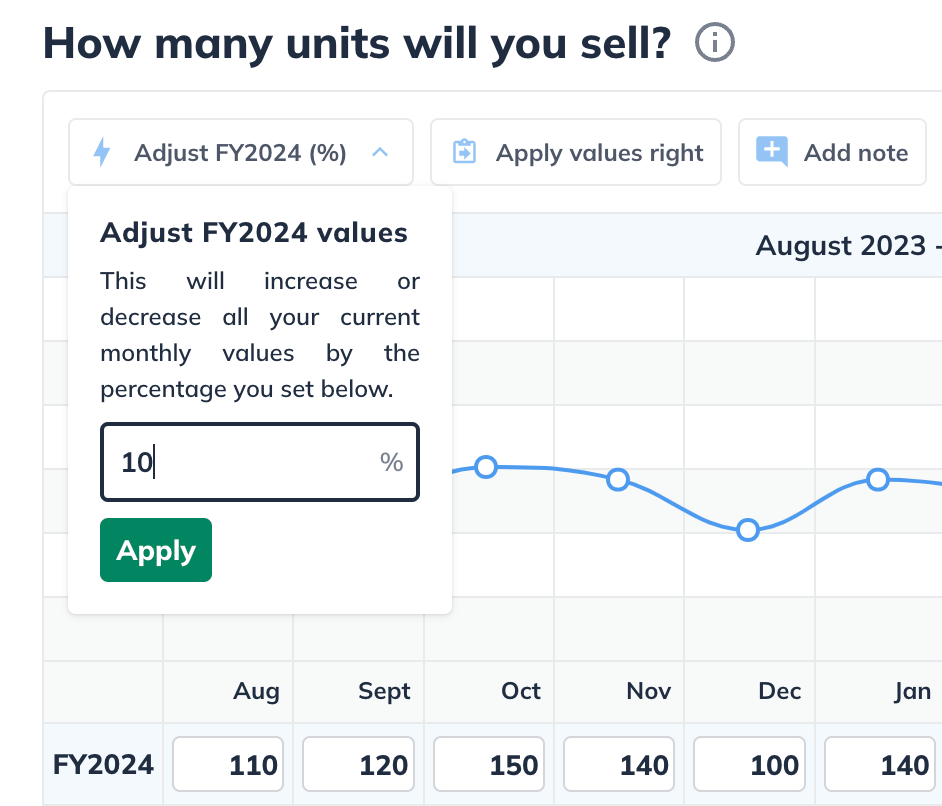The height and width of the screenshot is (806, 942).
Task: Edit the Oct FY2024 value 150
Action: pyautogui.click(x=489, y=765)
